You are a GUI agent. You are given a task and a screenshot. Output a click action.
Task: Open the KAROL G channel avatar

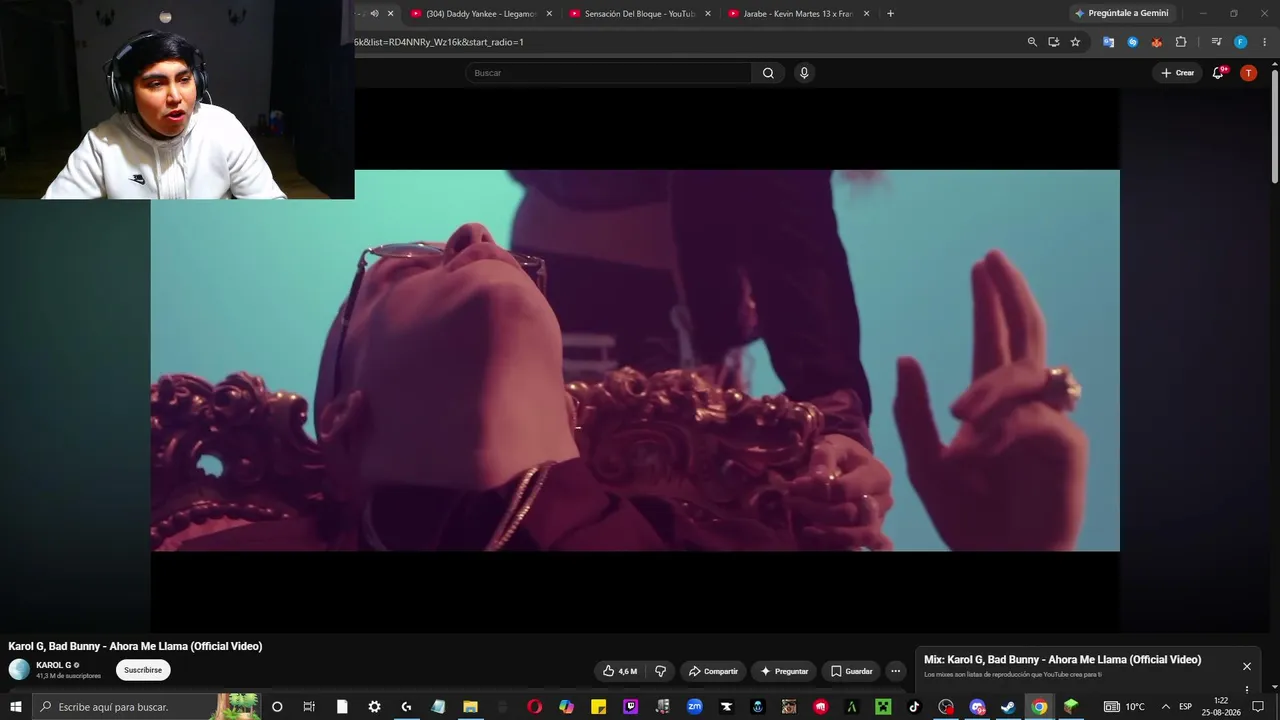(x=20, y=670)
